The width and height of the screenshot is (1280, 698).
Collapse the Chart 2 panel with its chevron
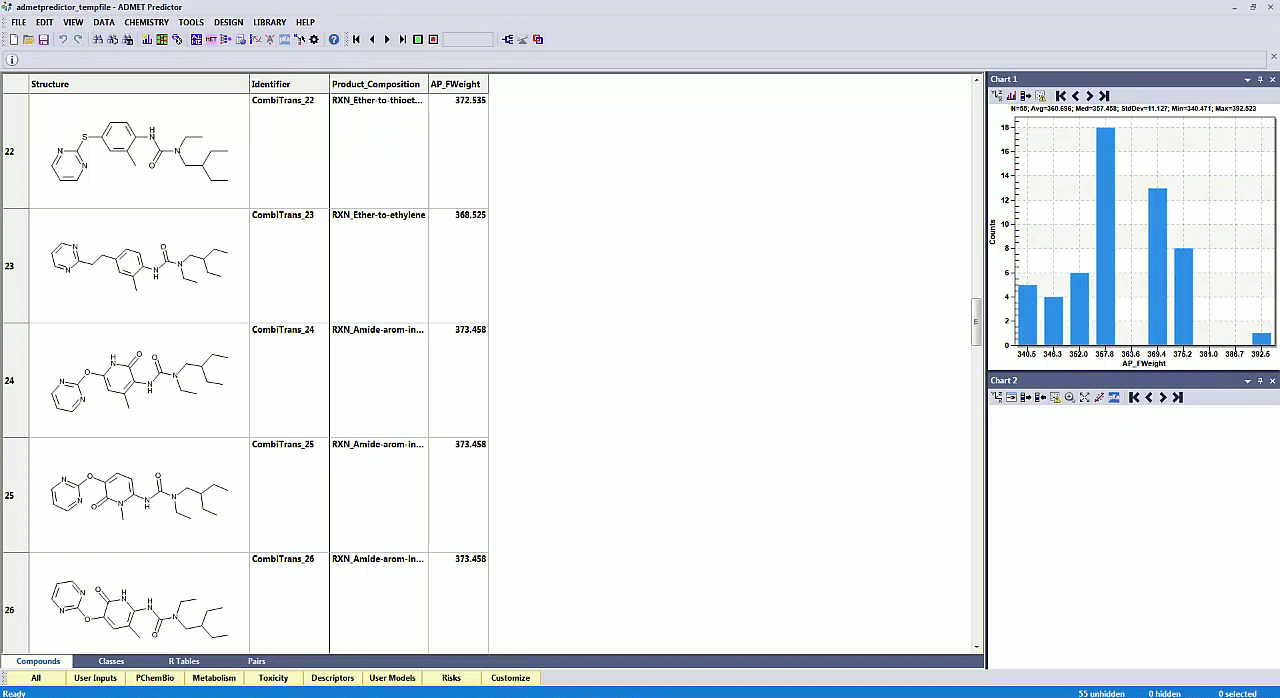tap(1247, 381)
